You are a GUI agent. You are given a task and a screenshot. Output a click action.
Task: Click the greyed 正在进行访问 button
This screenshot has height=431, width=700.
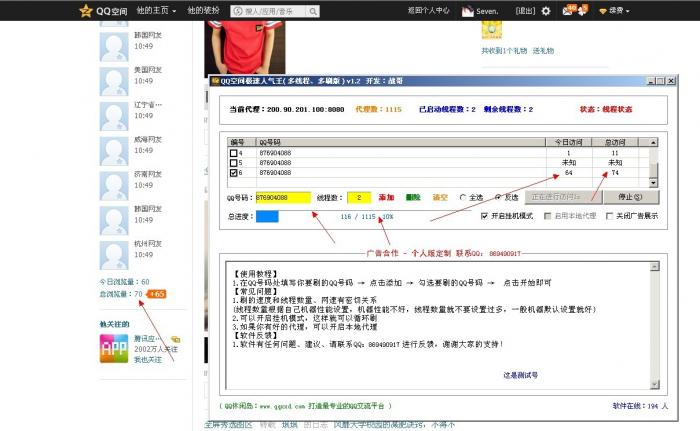tap(563, 197)
